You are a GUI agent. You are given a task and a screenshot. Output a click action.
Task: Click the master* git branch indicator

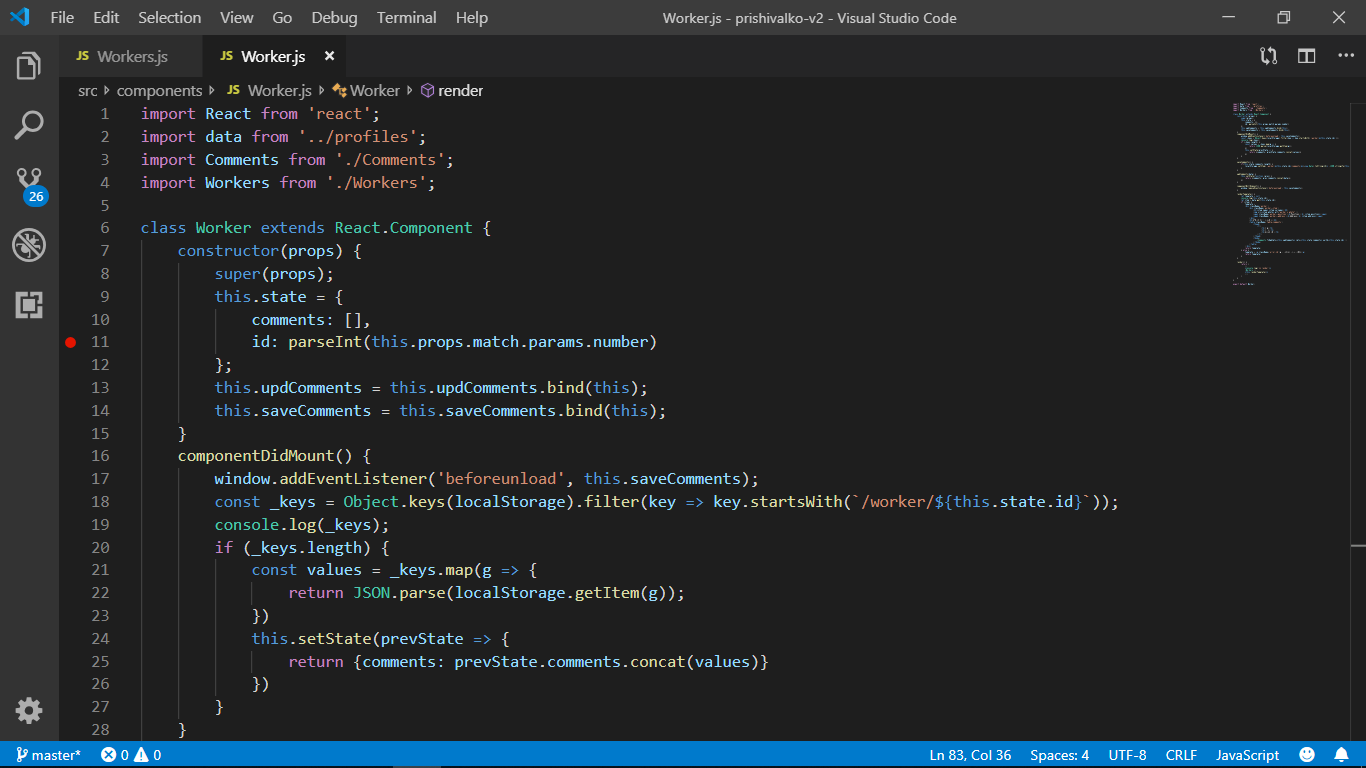49,755
